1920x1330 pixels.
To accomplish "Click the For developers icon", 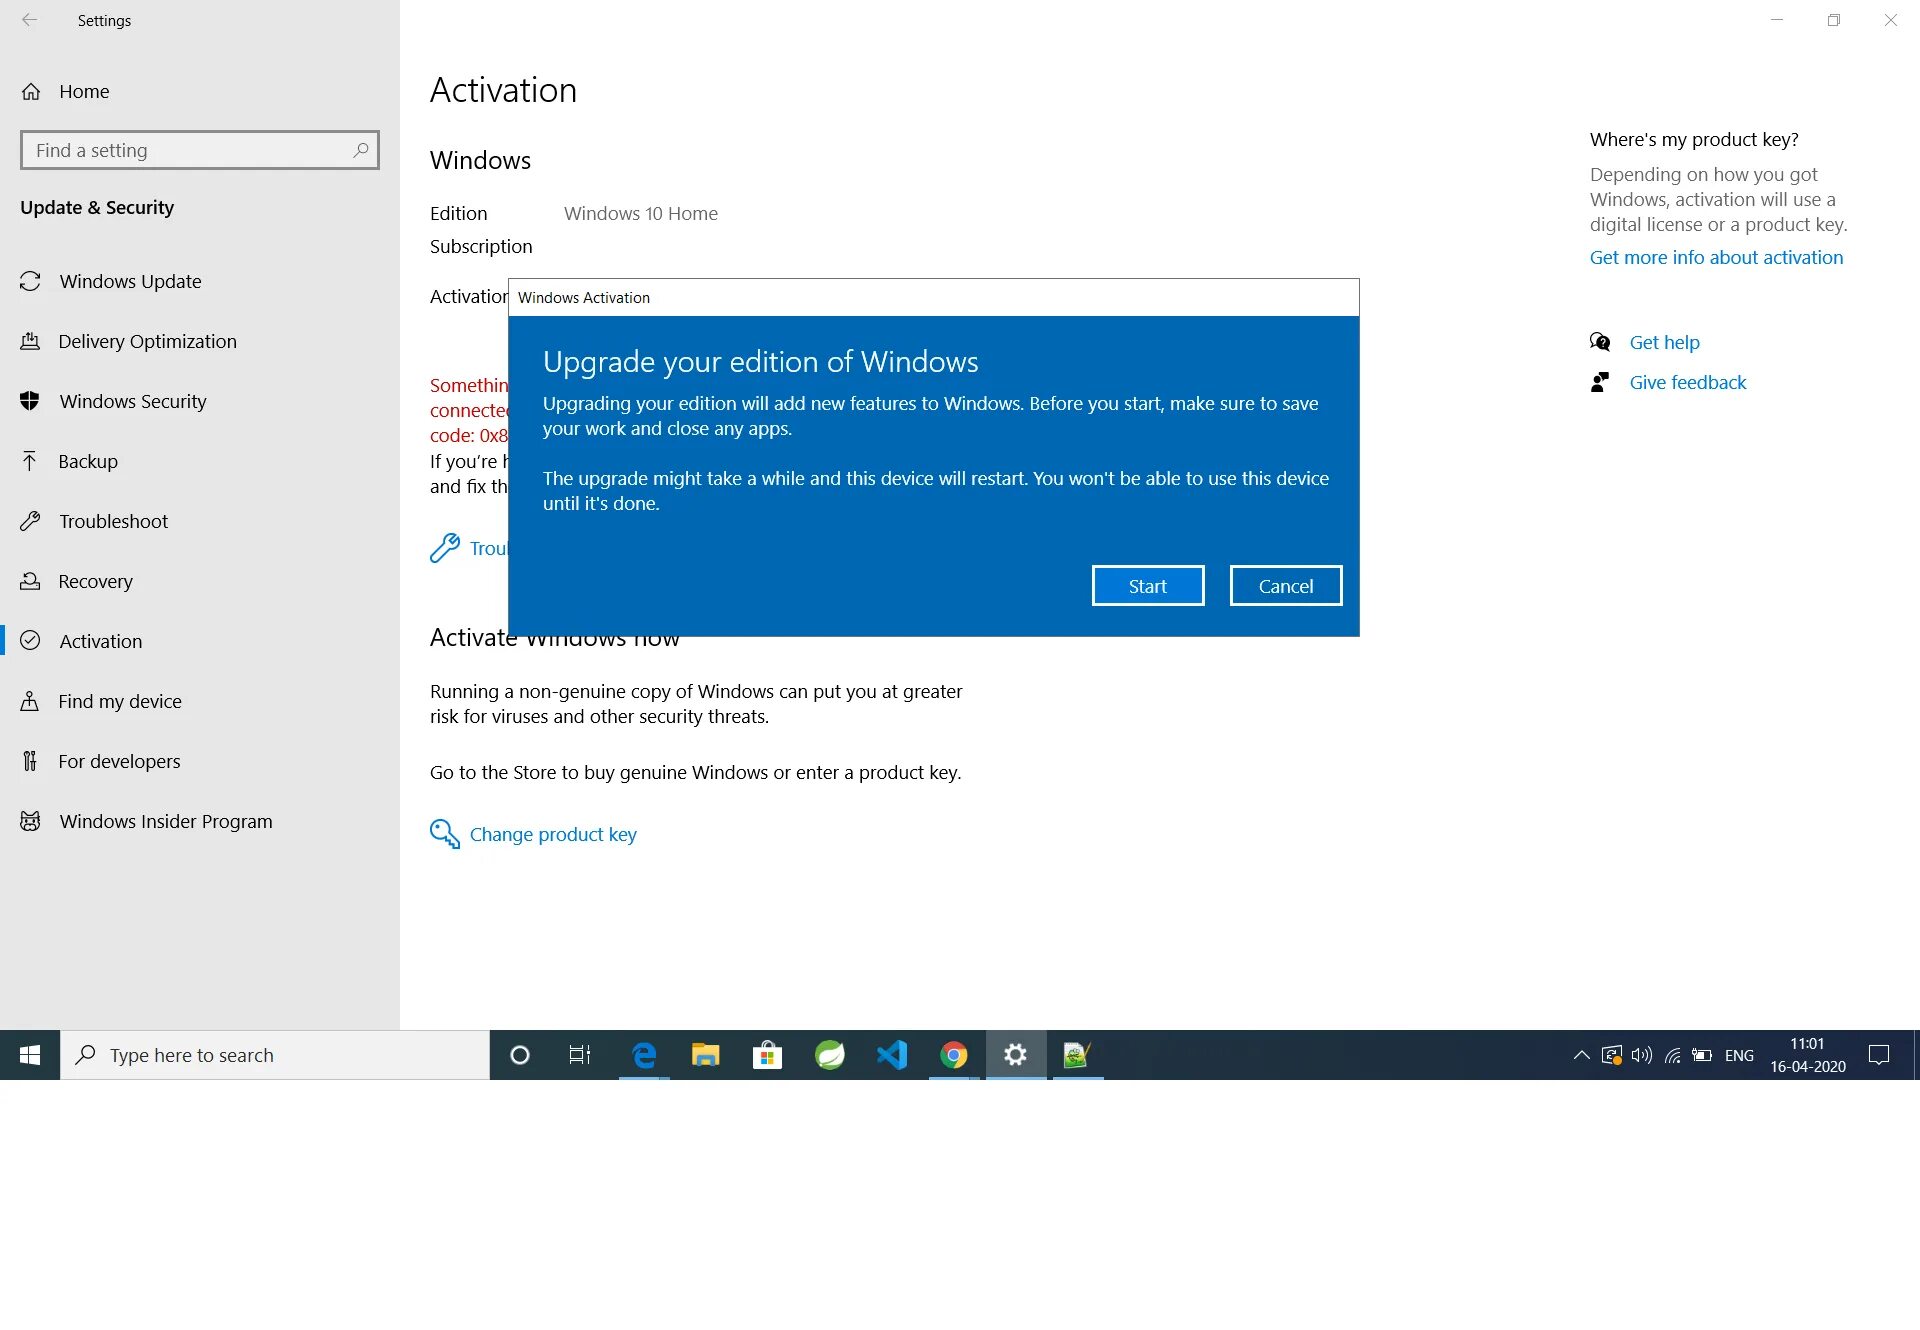I will tap(30, 761).
